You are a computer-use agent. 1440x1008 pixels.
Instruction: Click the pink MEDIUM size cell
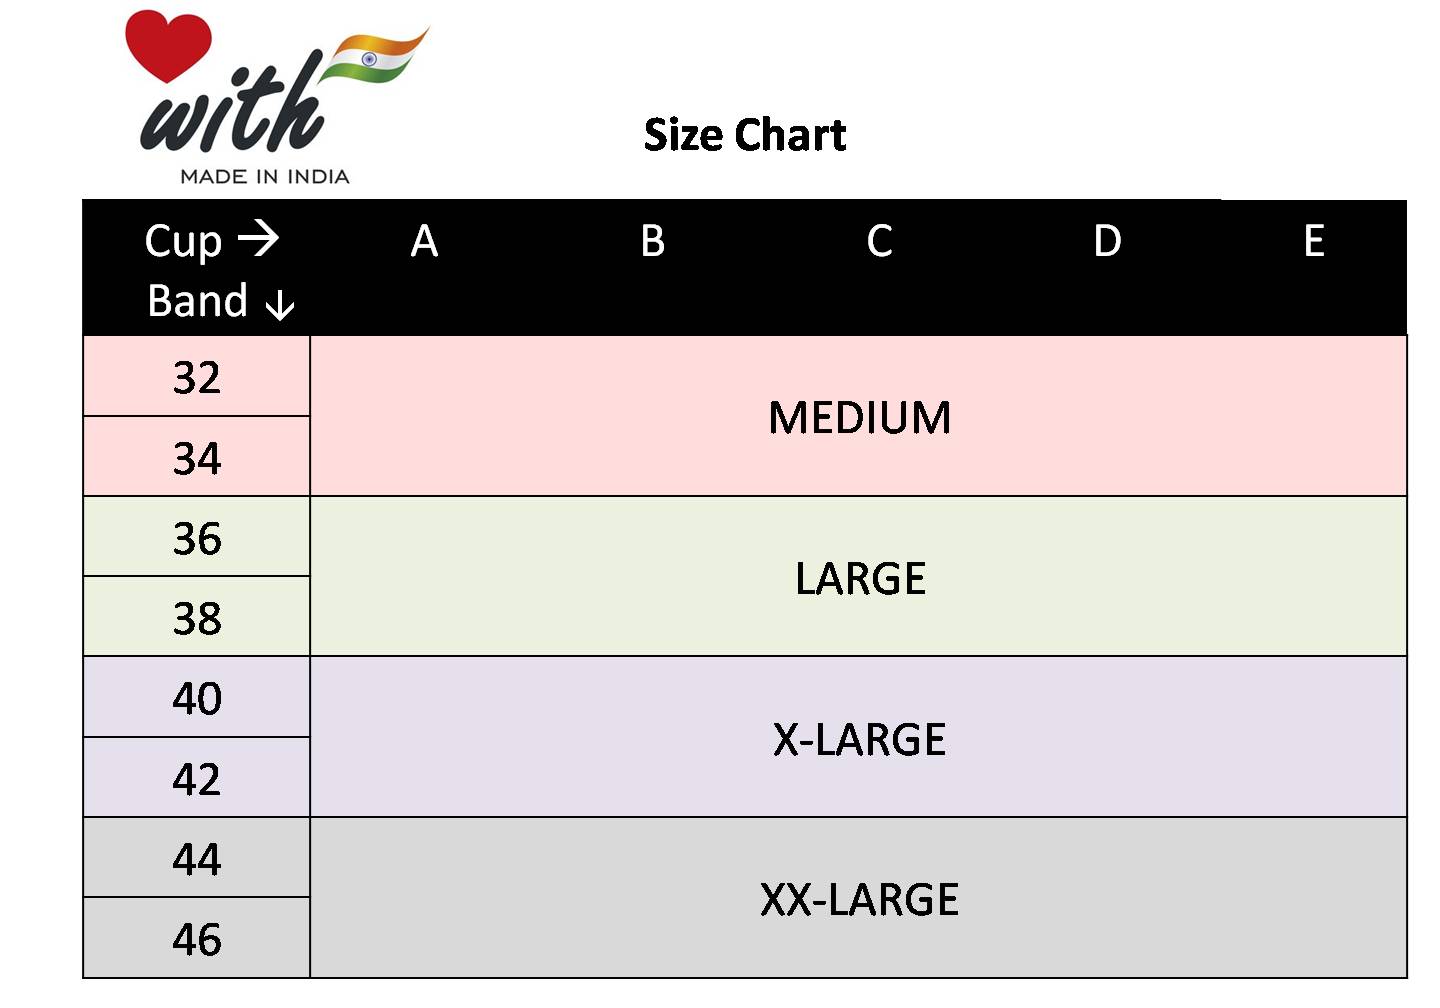point(859,417)
